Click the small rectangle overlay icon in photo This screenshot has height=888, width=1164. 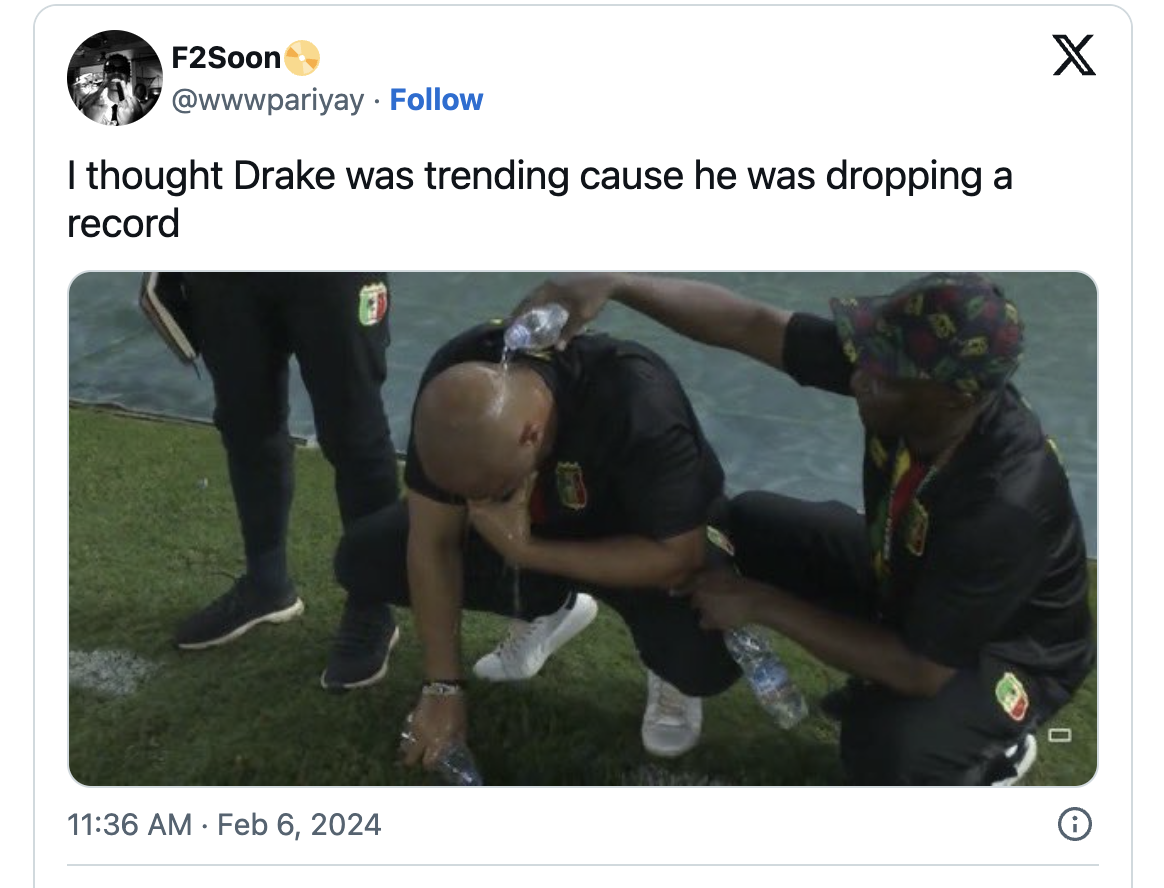pos(1060,736)
